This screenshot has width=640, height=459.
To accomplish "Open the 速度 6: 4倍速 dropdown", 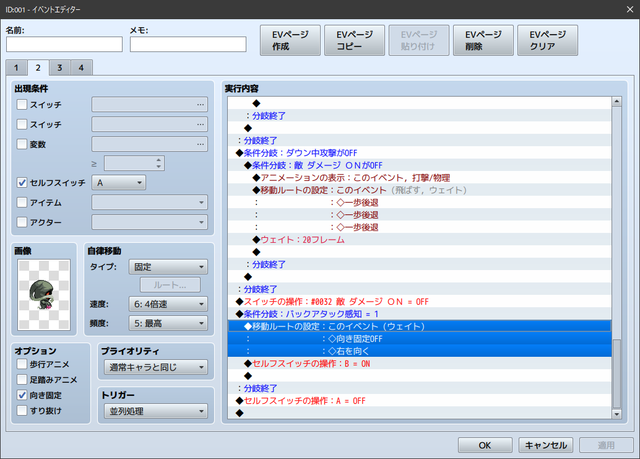I will [168, 304].
